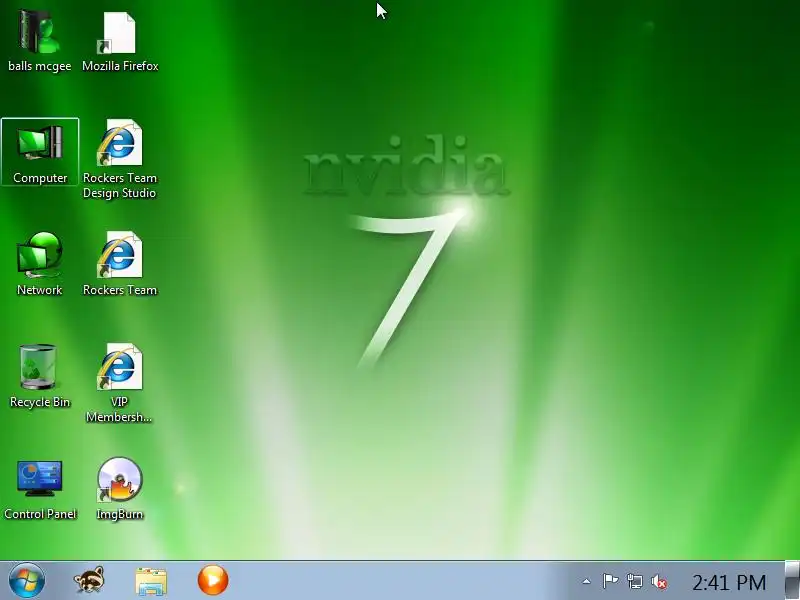Select the Control Panel desktop icon
This screenshot has width=800, height=600.
[40, 489]
